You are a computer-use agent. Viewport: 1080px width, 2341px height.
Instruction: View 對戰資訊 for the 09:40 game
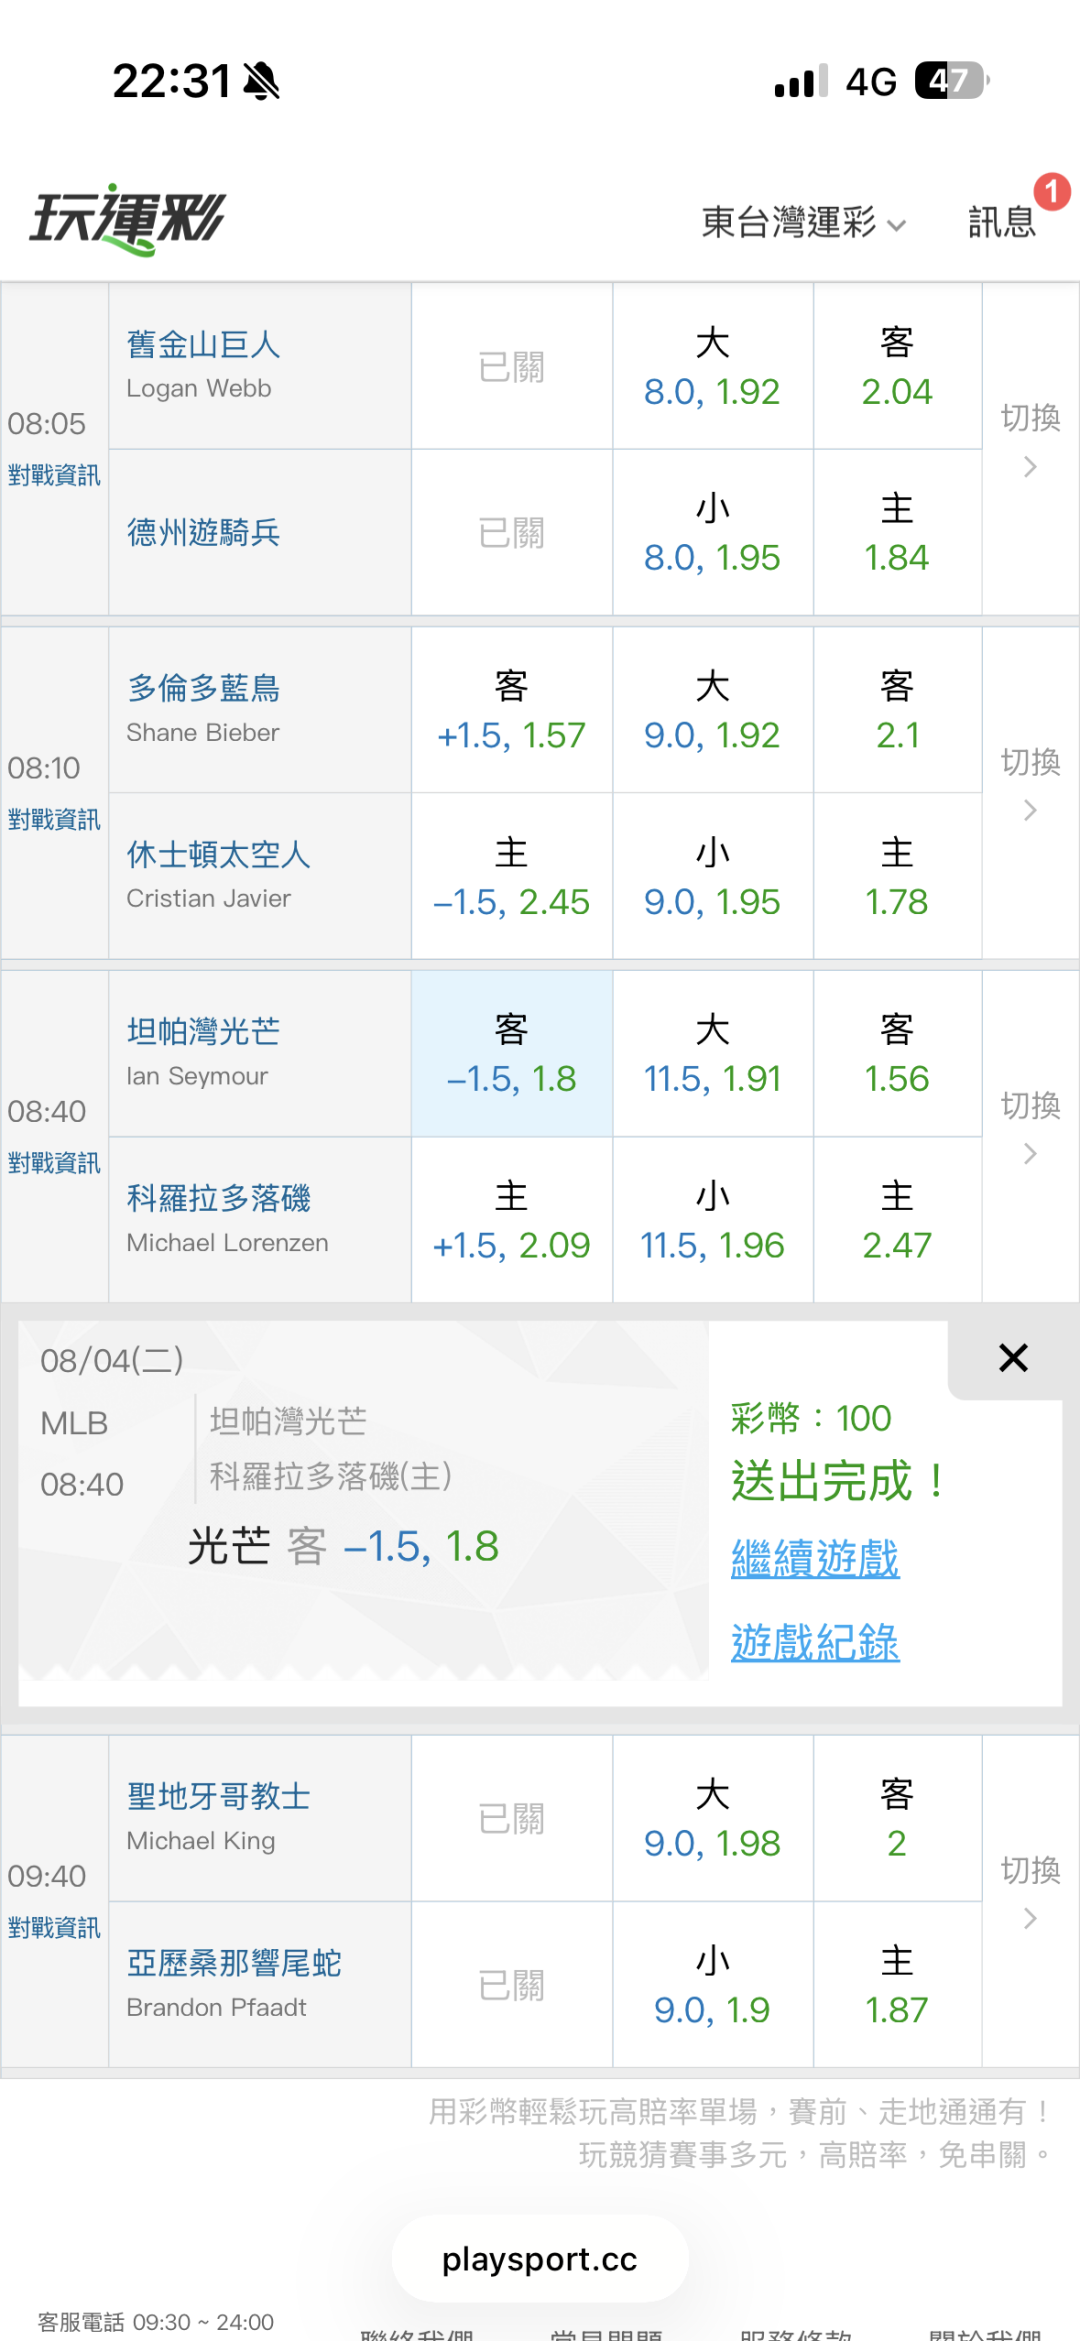tap(54, 1927)
